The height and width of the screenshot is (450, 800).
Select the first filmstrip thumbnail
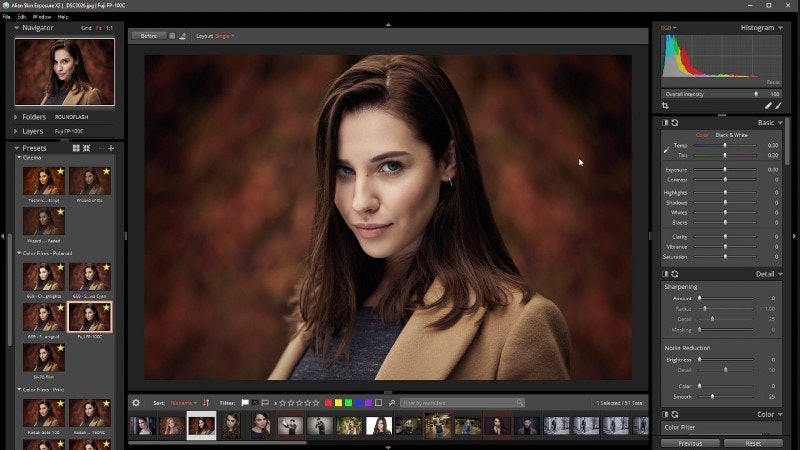pos(142,426)
